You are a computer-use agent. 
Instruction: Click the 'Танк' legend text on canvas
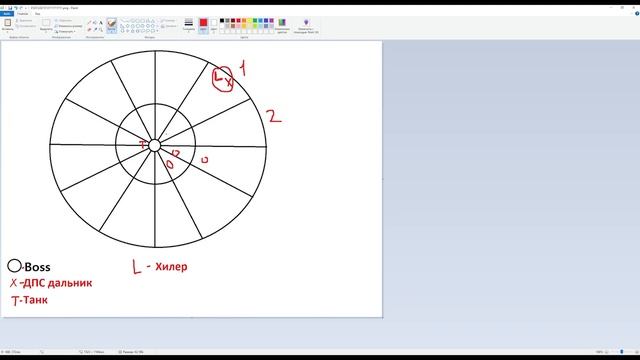tap(35, 300)
